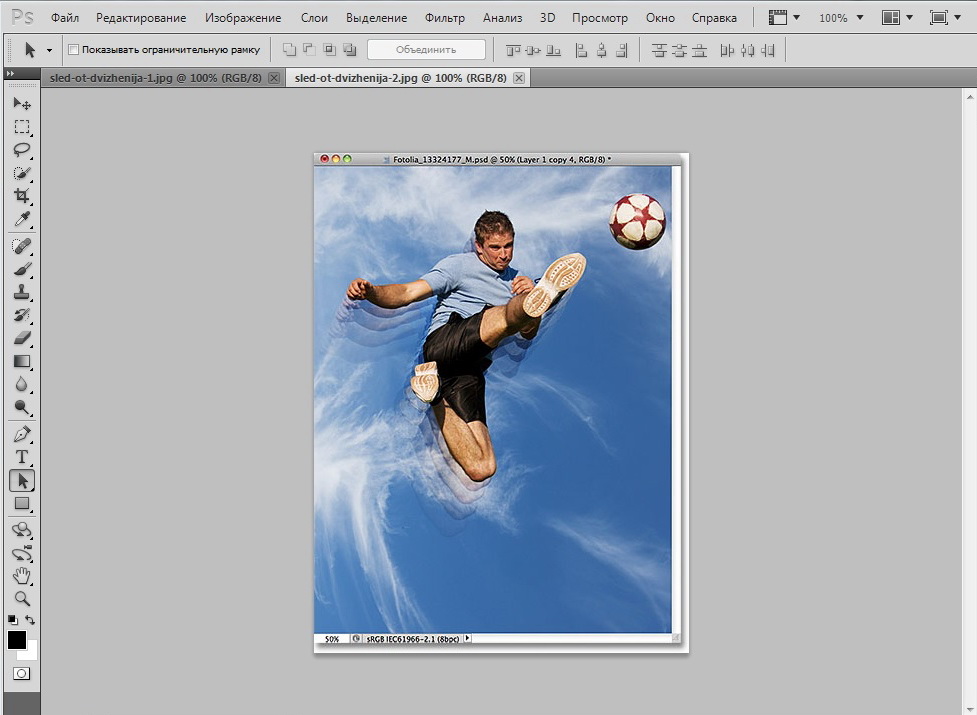Click the Subtract from shape area icon

309,50
